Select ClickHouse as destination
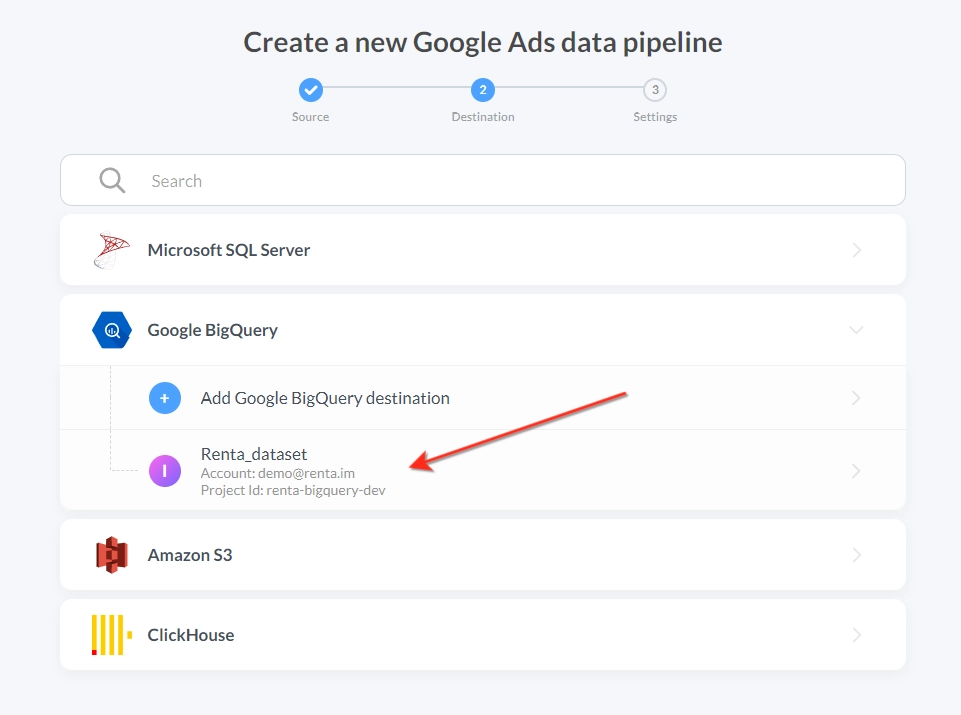Viewport: 961px width, 715px height. pos(483,635)
